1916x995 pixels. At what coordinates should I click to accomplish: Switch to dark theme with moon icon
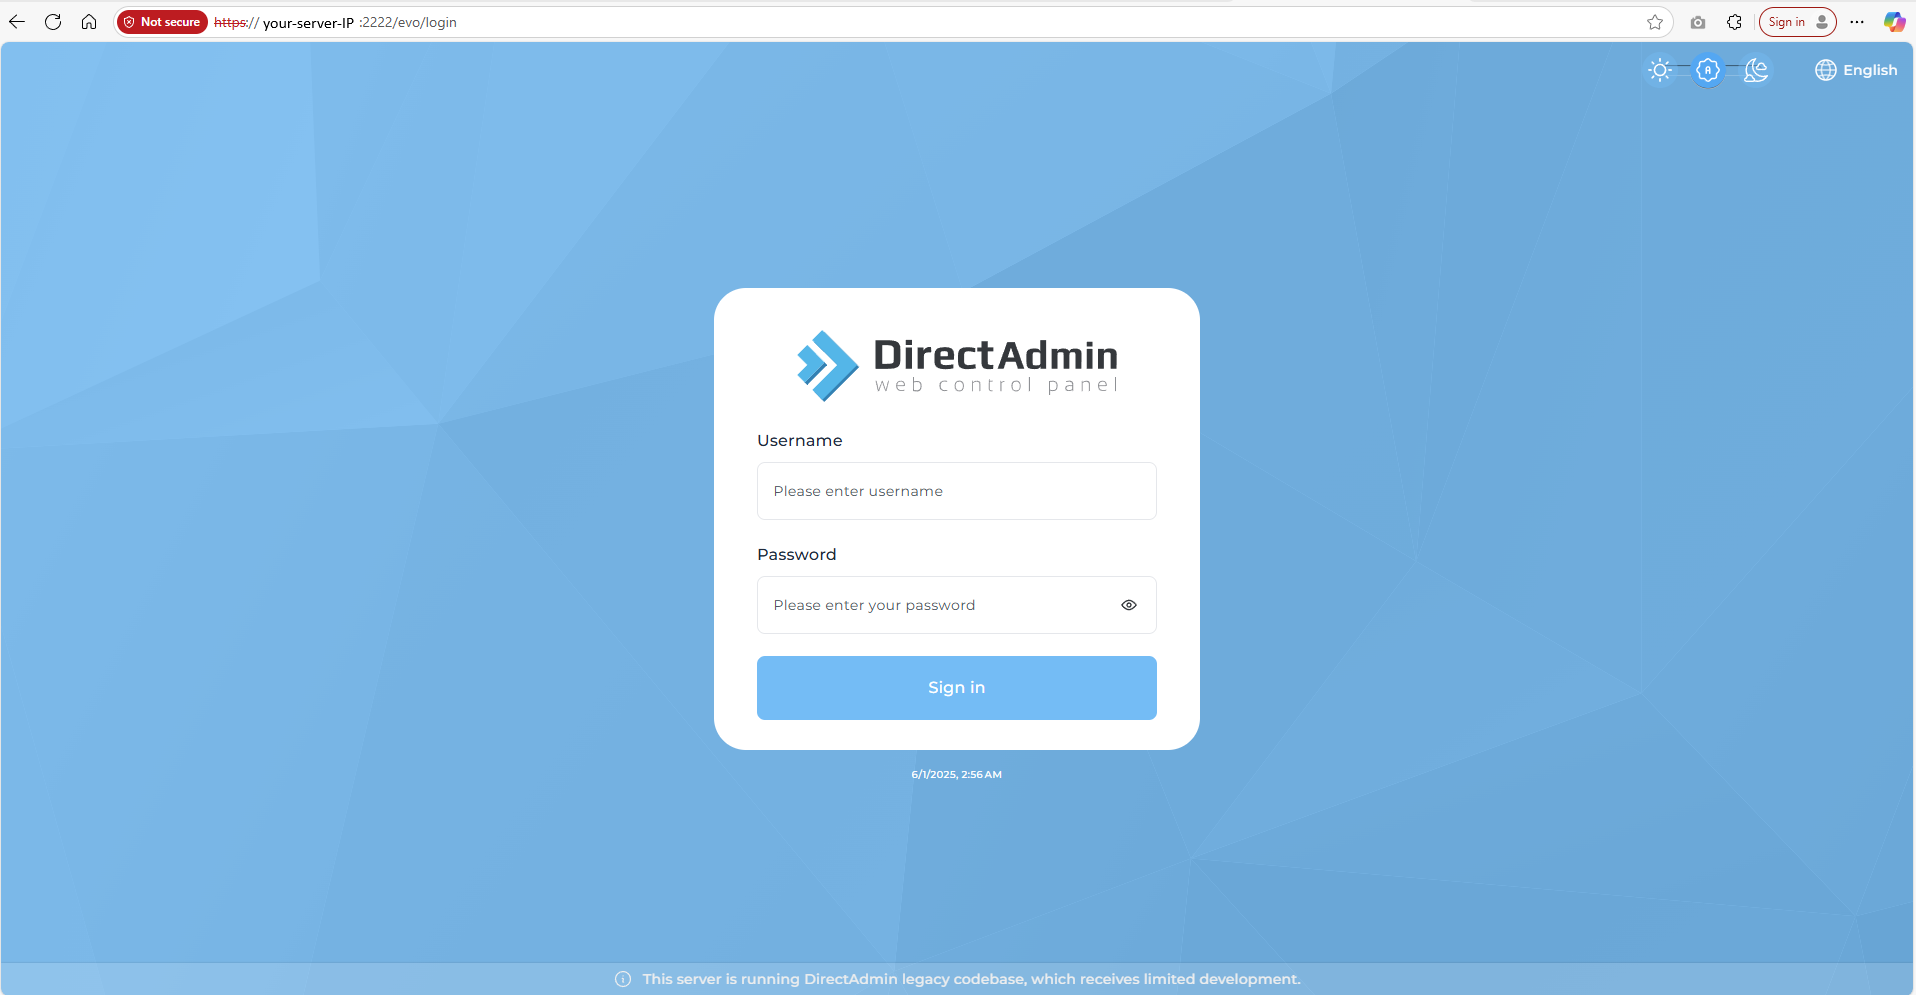[x=1756, y=70]
